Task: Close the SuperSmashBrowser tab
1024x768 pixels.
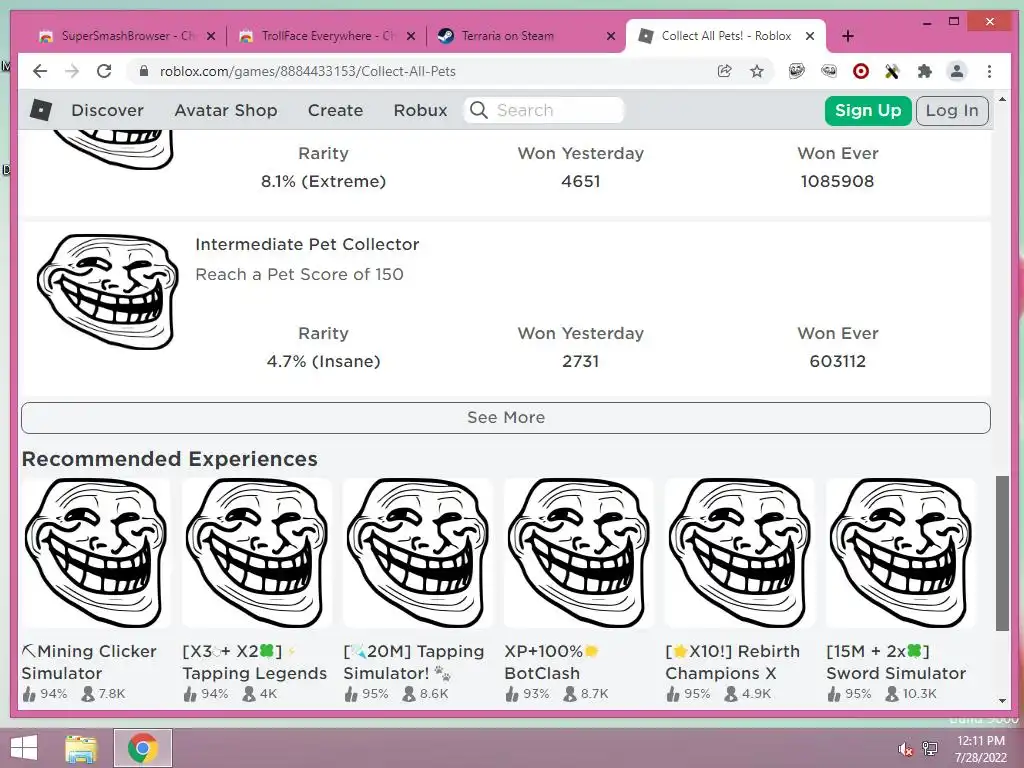Action: click(x=211, y=36)
